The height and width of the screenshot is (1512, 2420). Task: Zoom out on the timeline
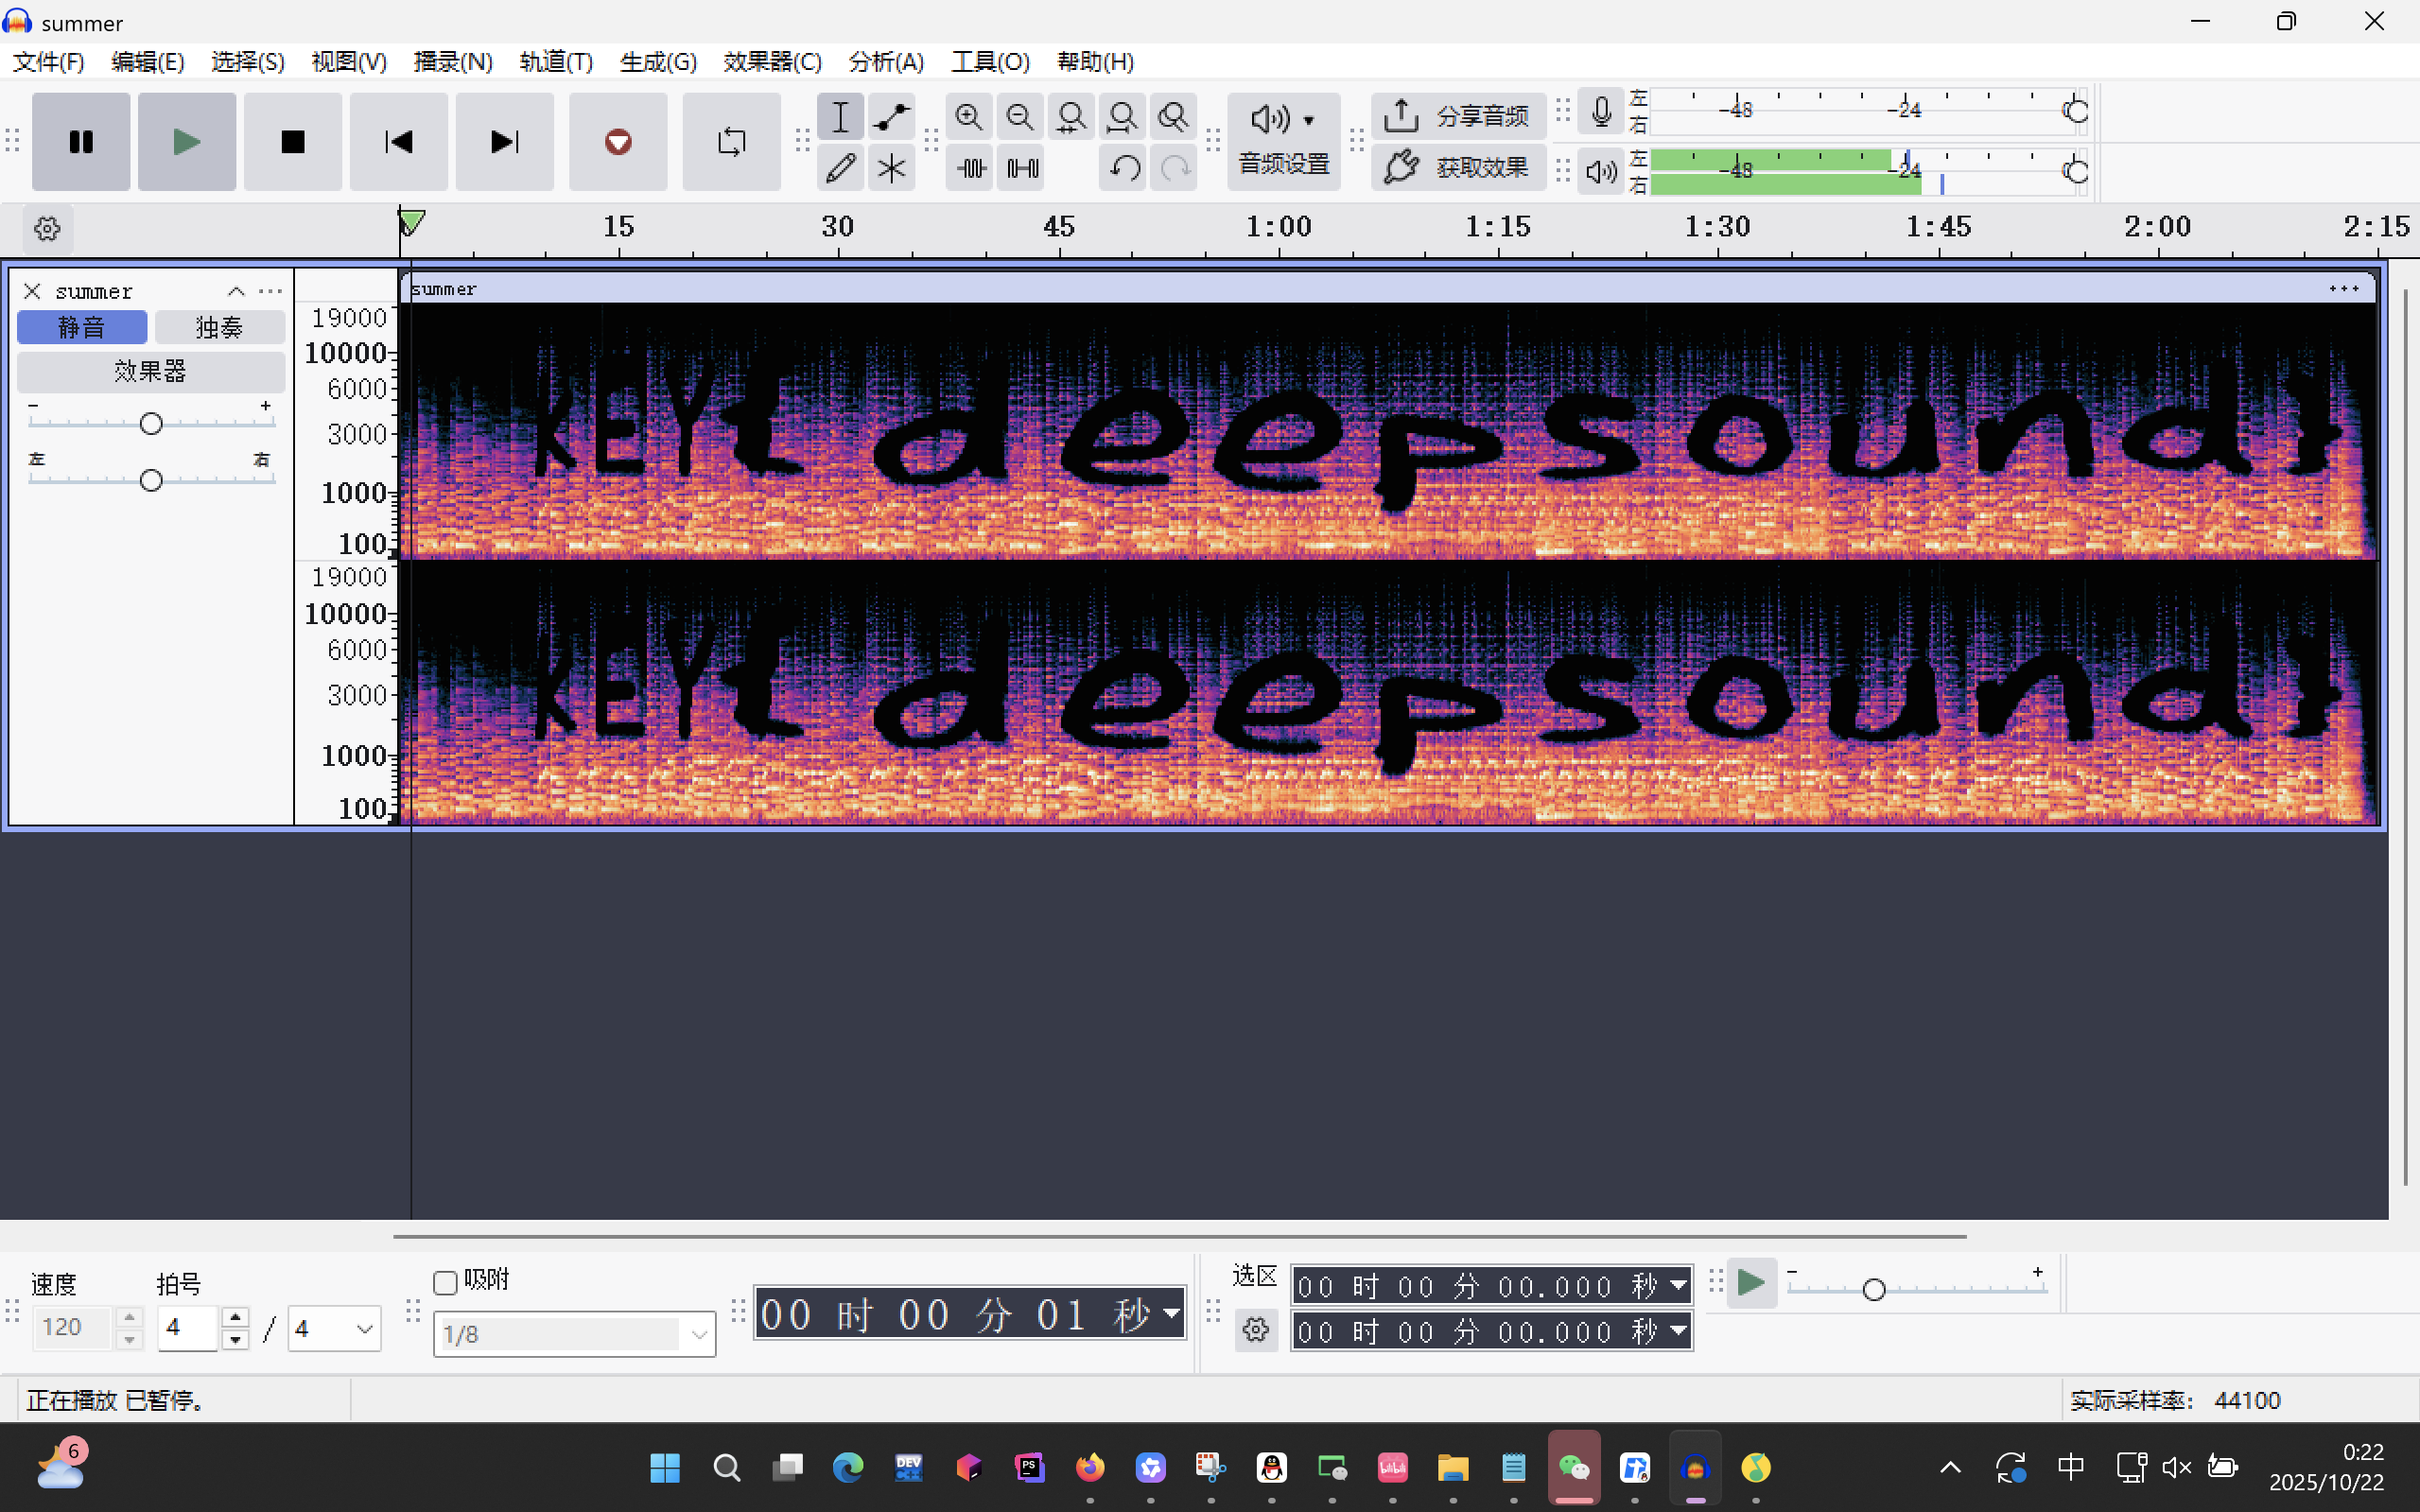coord(1019,117)
